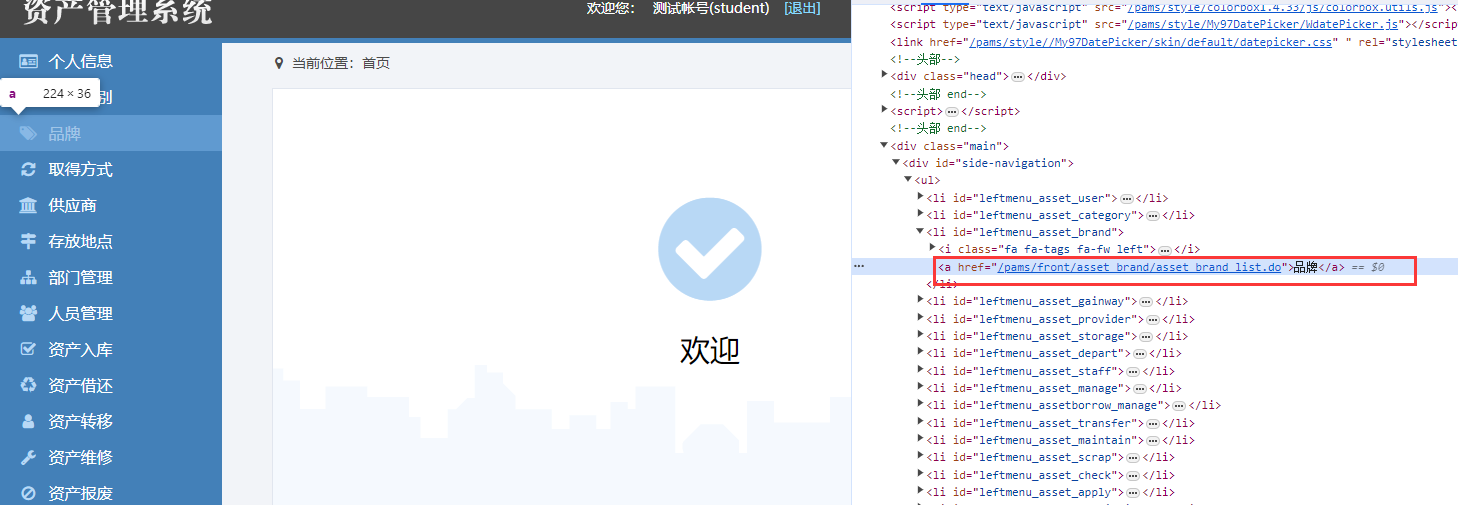
Task: Go to 取得方式 in the sidebar
Action: pyautogui.click(x=81, y=169)
